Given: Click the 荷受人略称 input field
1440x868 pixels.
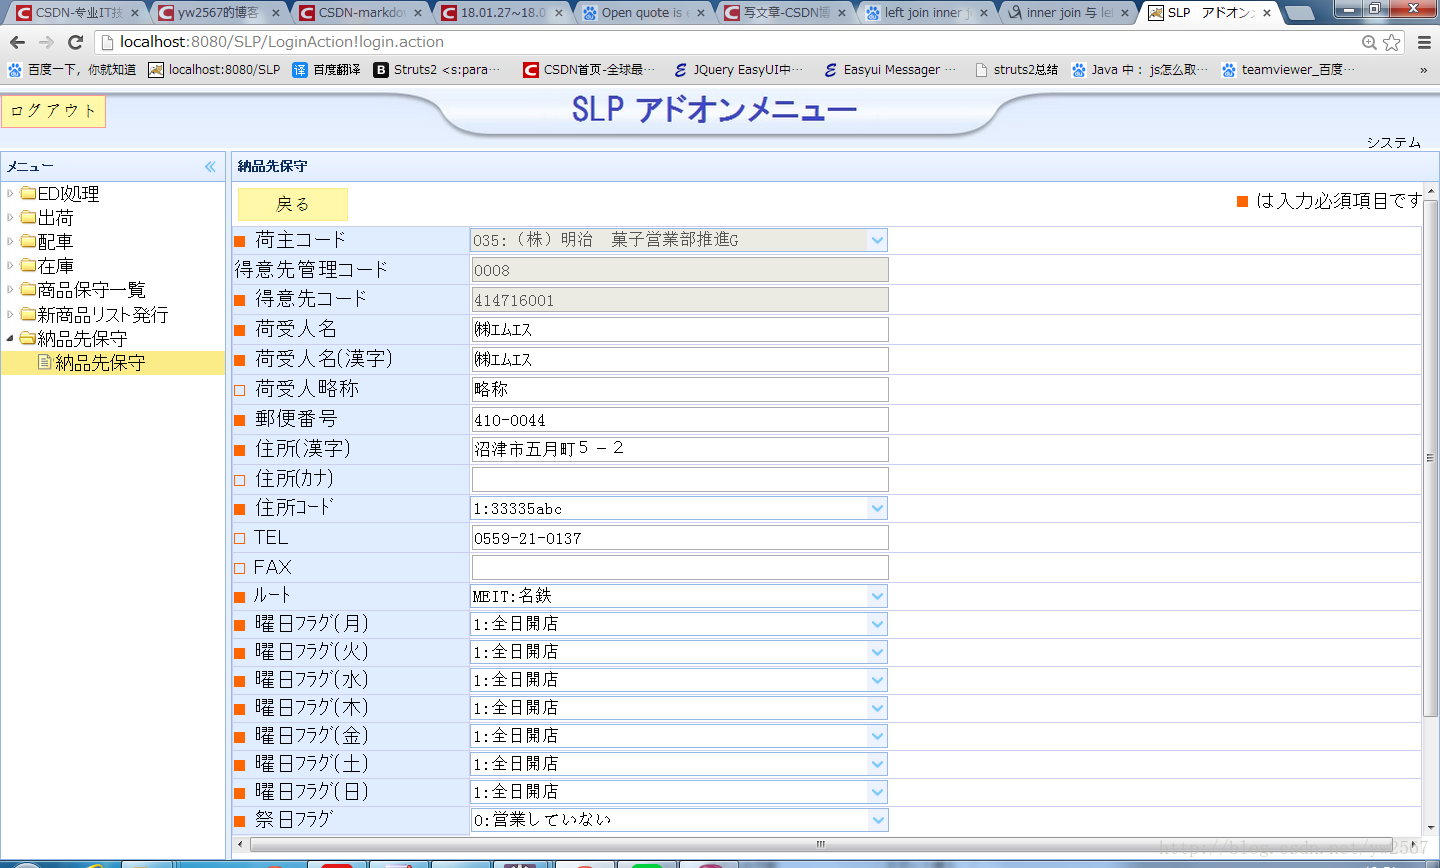Looking at the screenshot, I should (x=680, y=389).
